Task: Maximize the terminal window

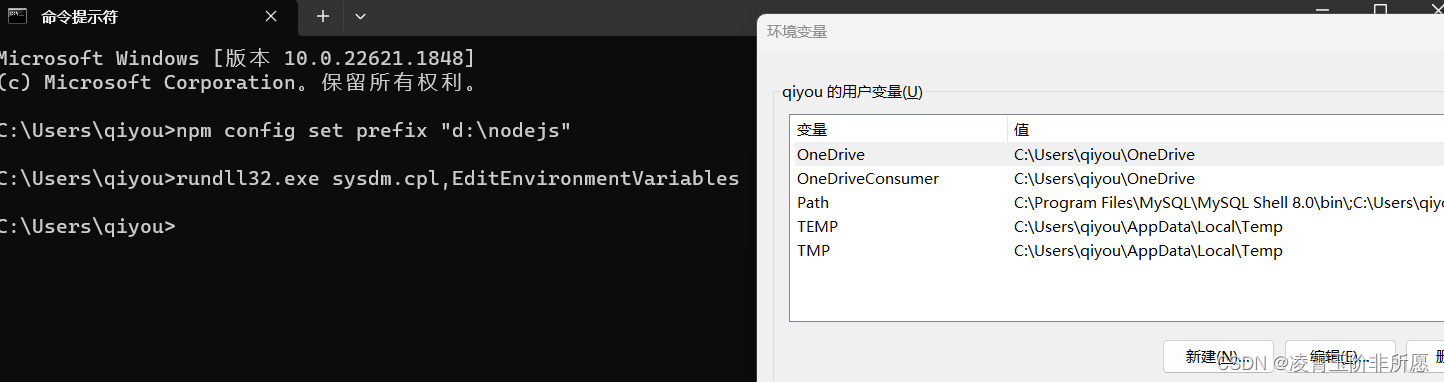Action: pos(1380,8)
